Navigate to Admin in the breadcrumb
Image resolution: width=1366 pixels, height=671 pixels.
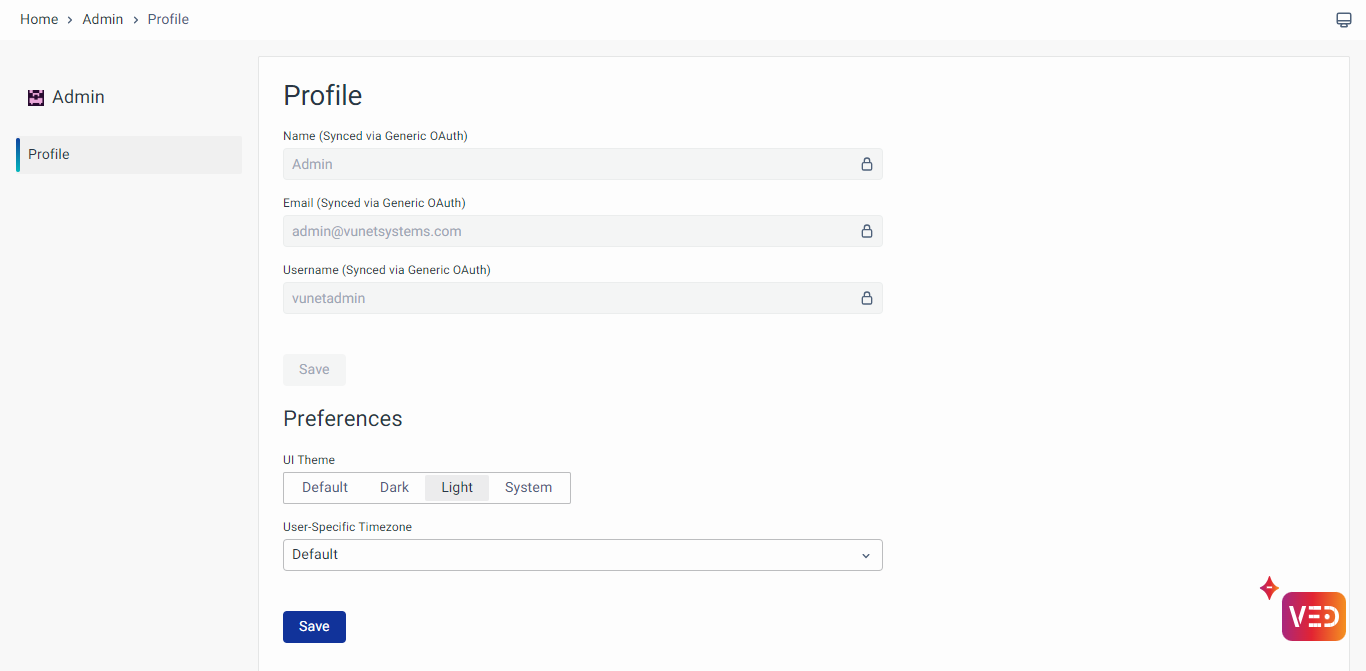click(x=103, y=19)
